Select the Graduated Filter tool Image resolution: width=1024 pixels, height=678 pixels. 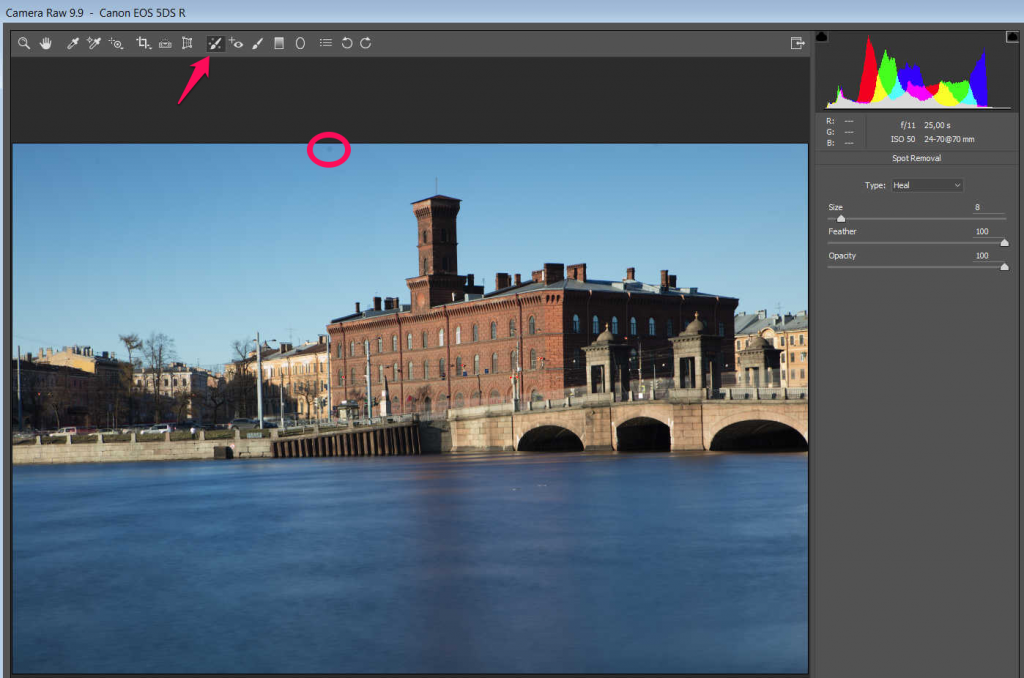(279, 44)
